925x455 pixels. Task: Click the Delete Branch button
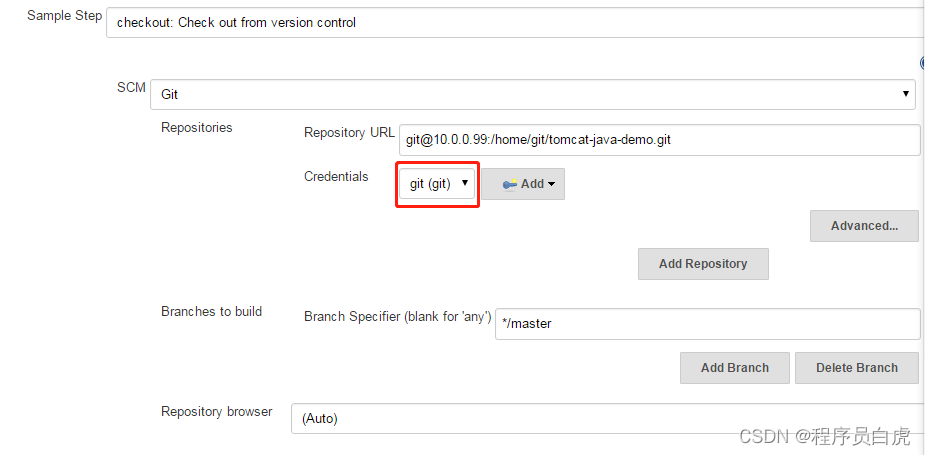857,368
